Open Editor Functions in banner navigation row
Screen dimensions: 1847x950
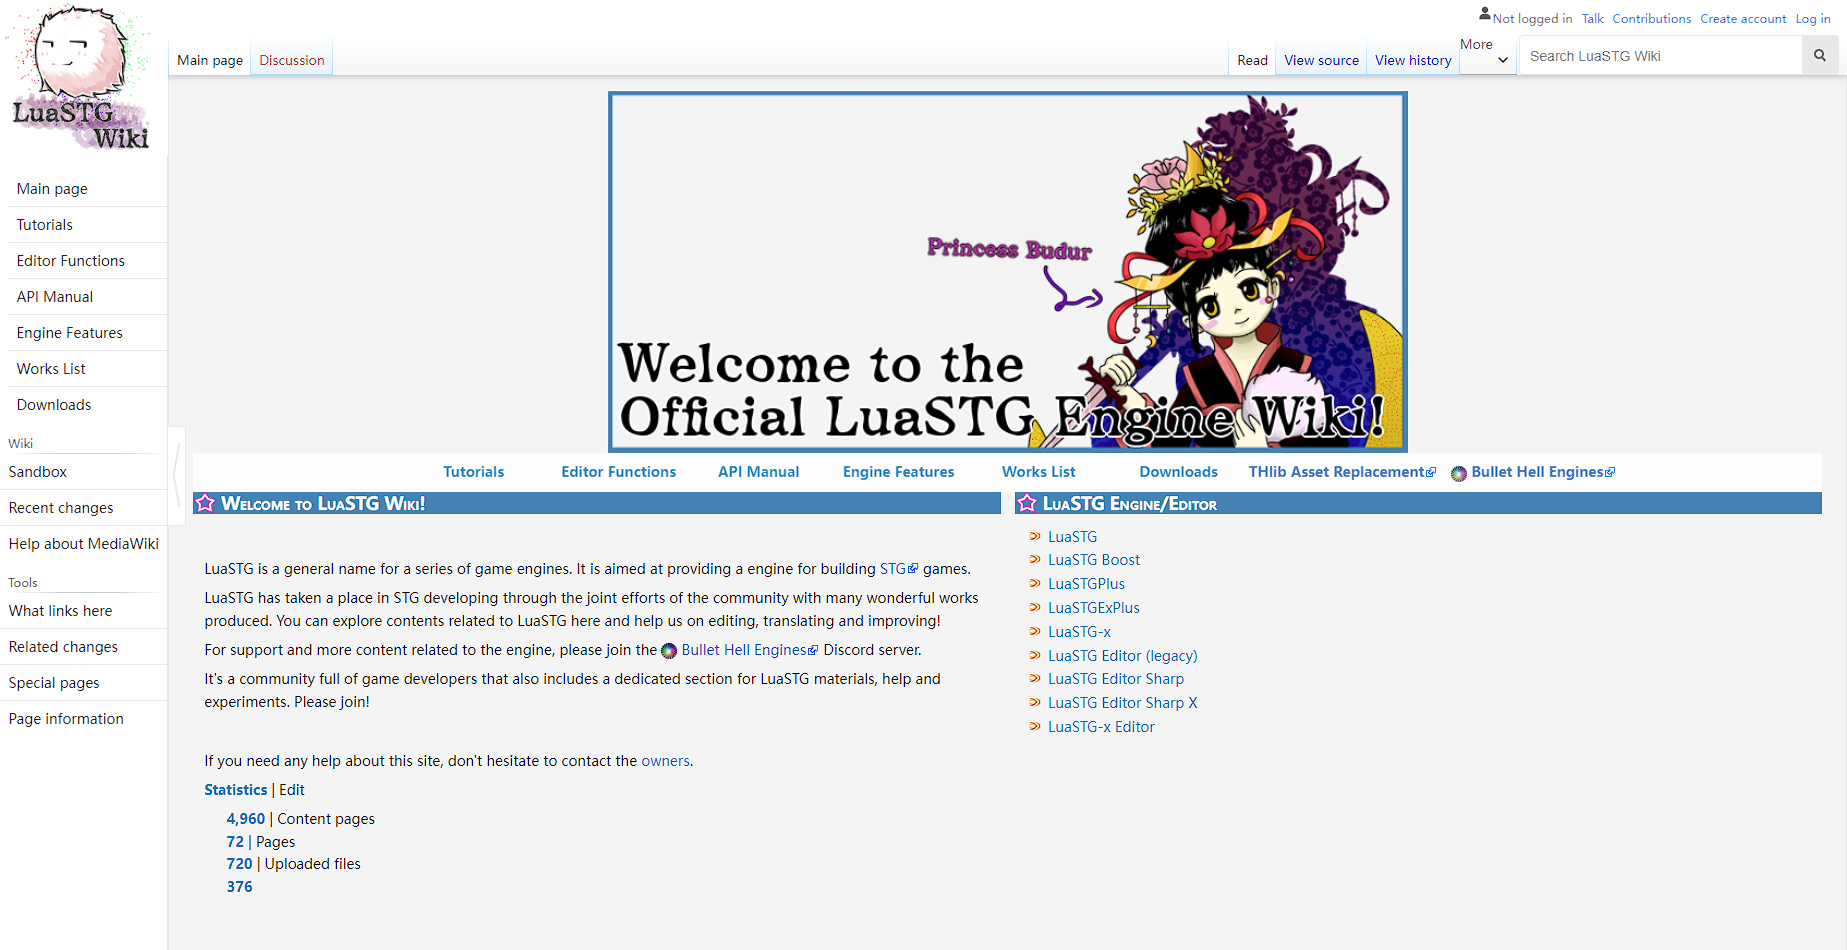619,472
